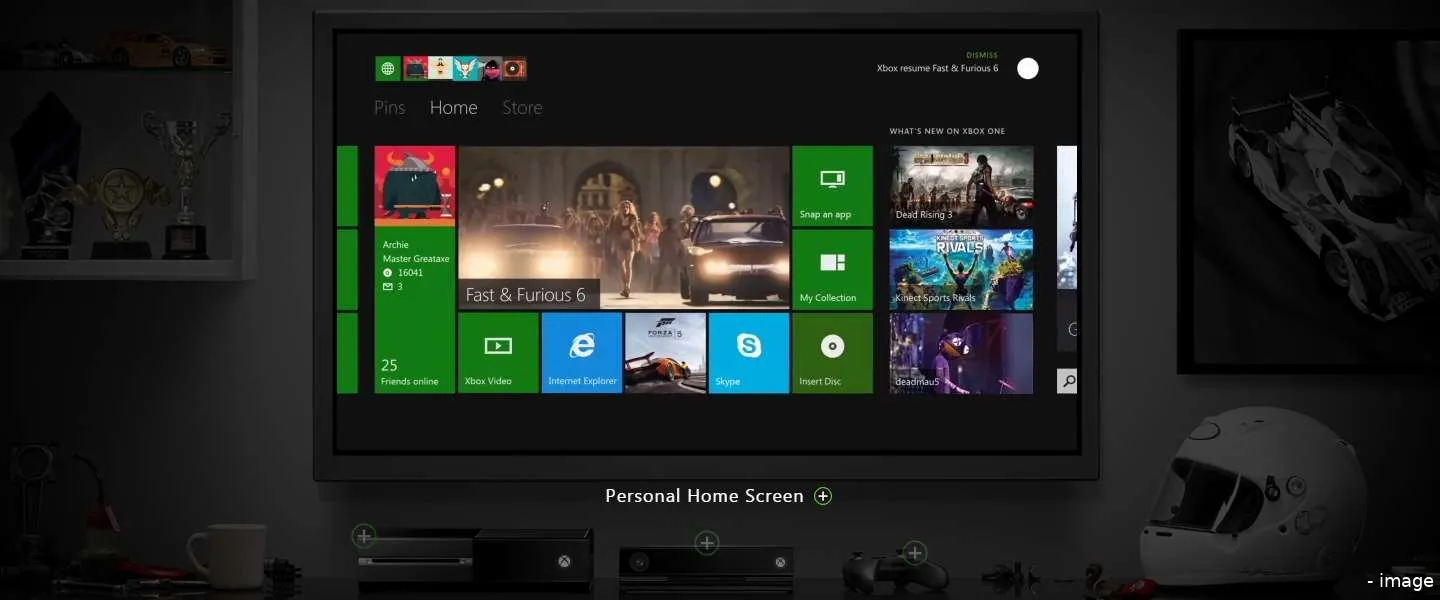
Task: Expand the plus marker near the bottom-right accessory
Action: coord(914,551)
